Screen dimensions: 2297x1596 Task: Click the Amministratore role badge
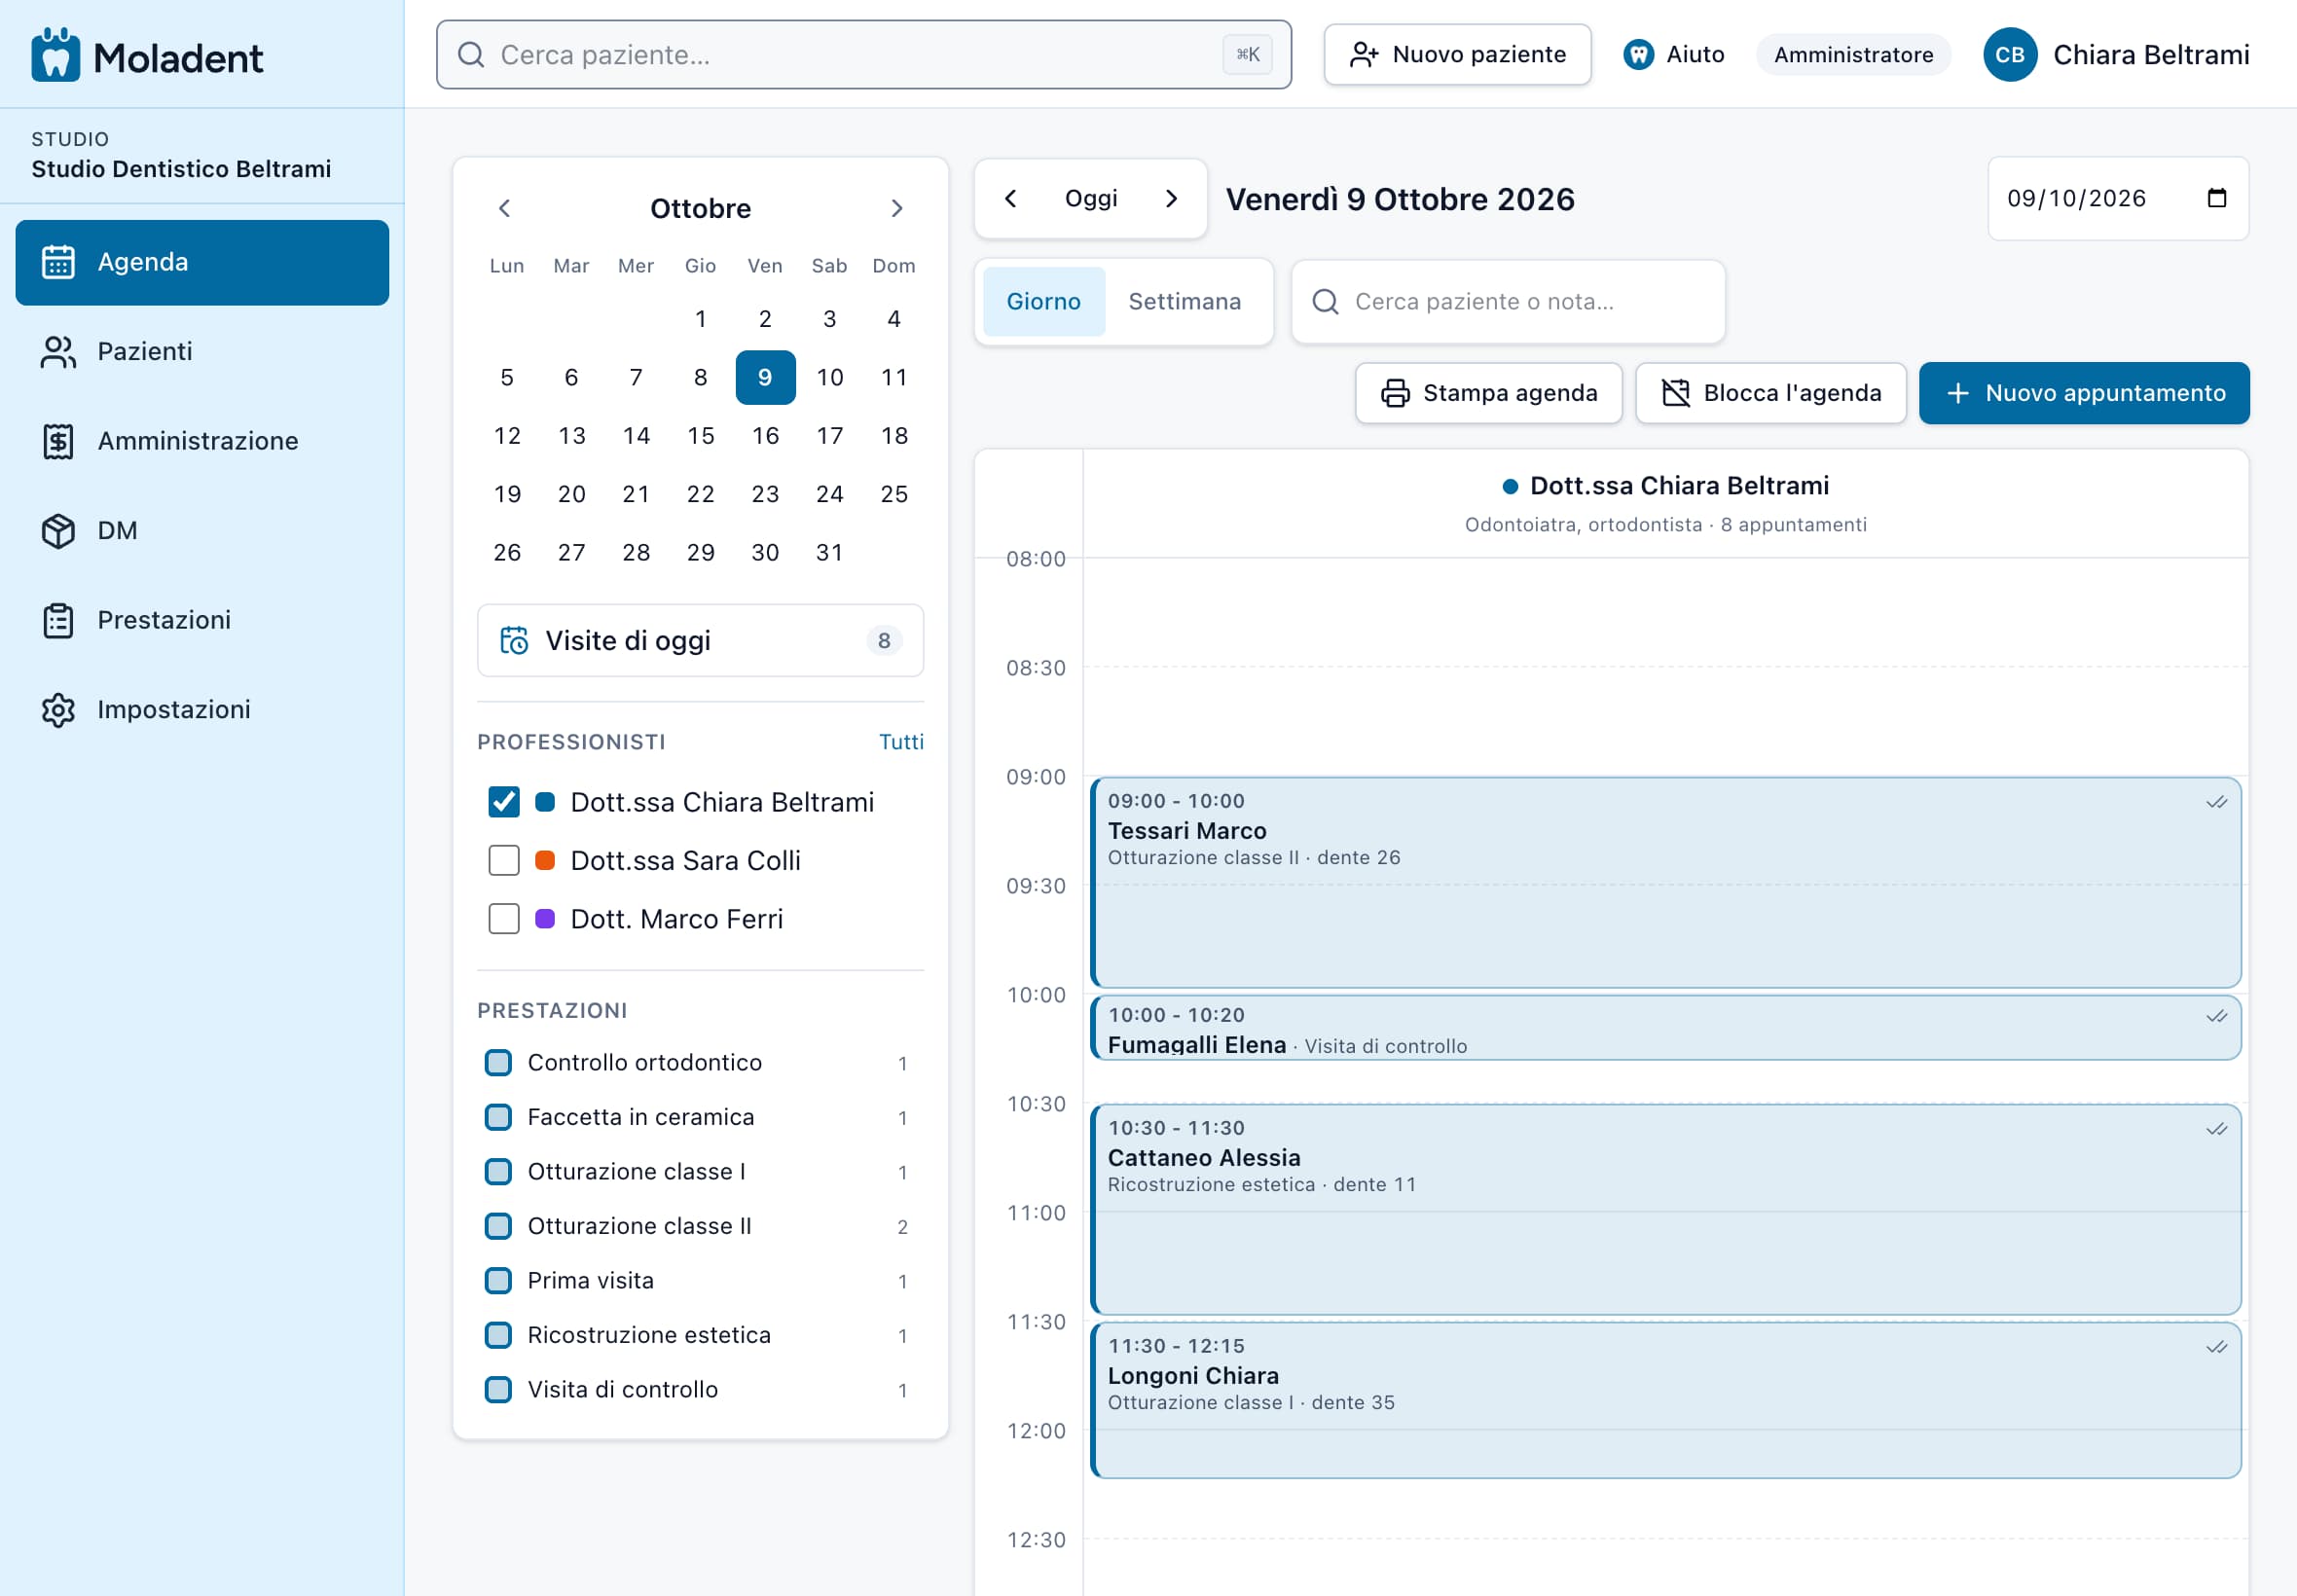pyautogui.click(x=1853, y=54)
